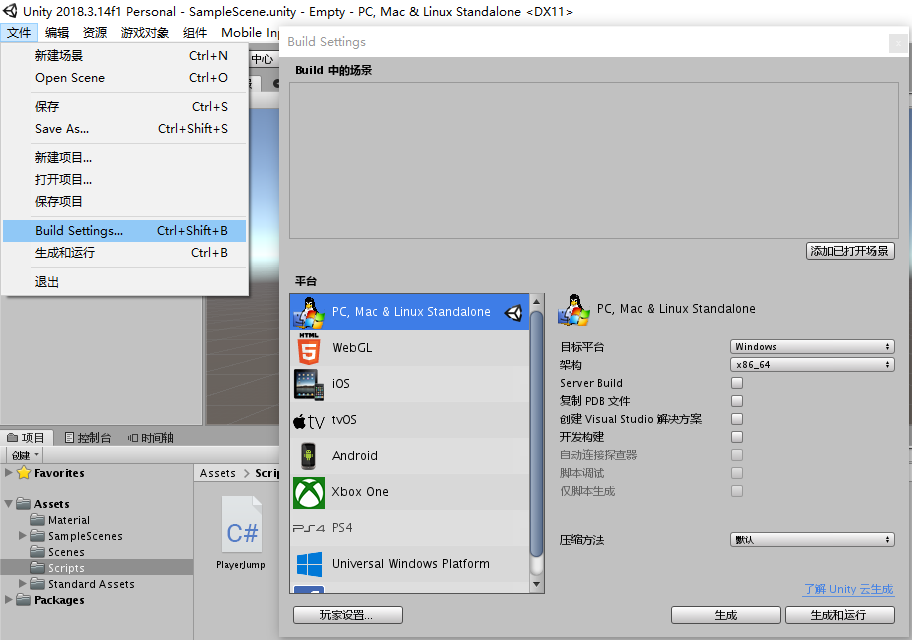912x640 pixels.
Task: Choose Save As... menu entry
Action: coord(124,129)
